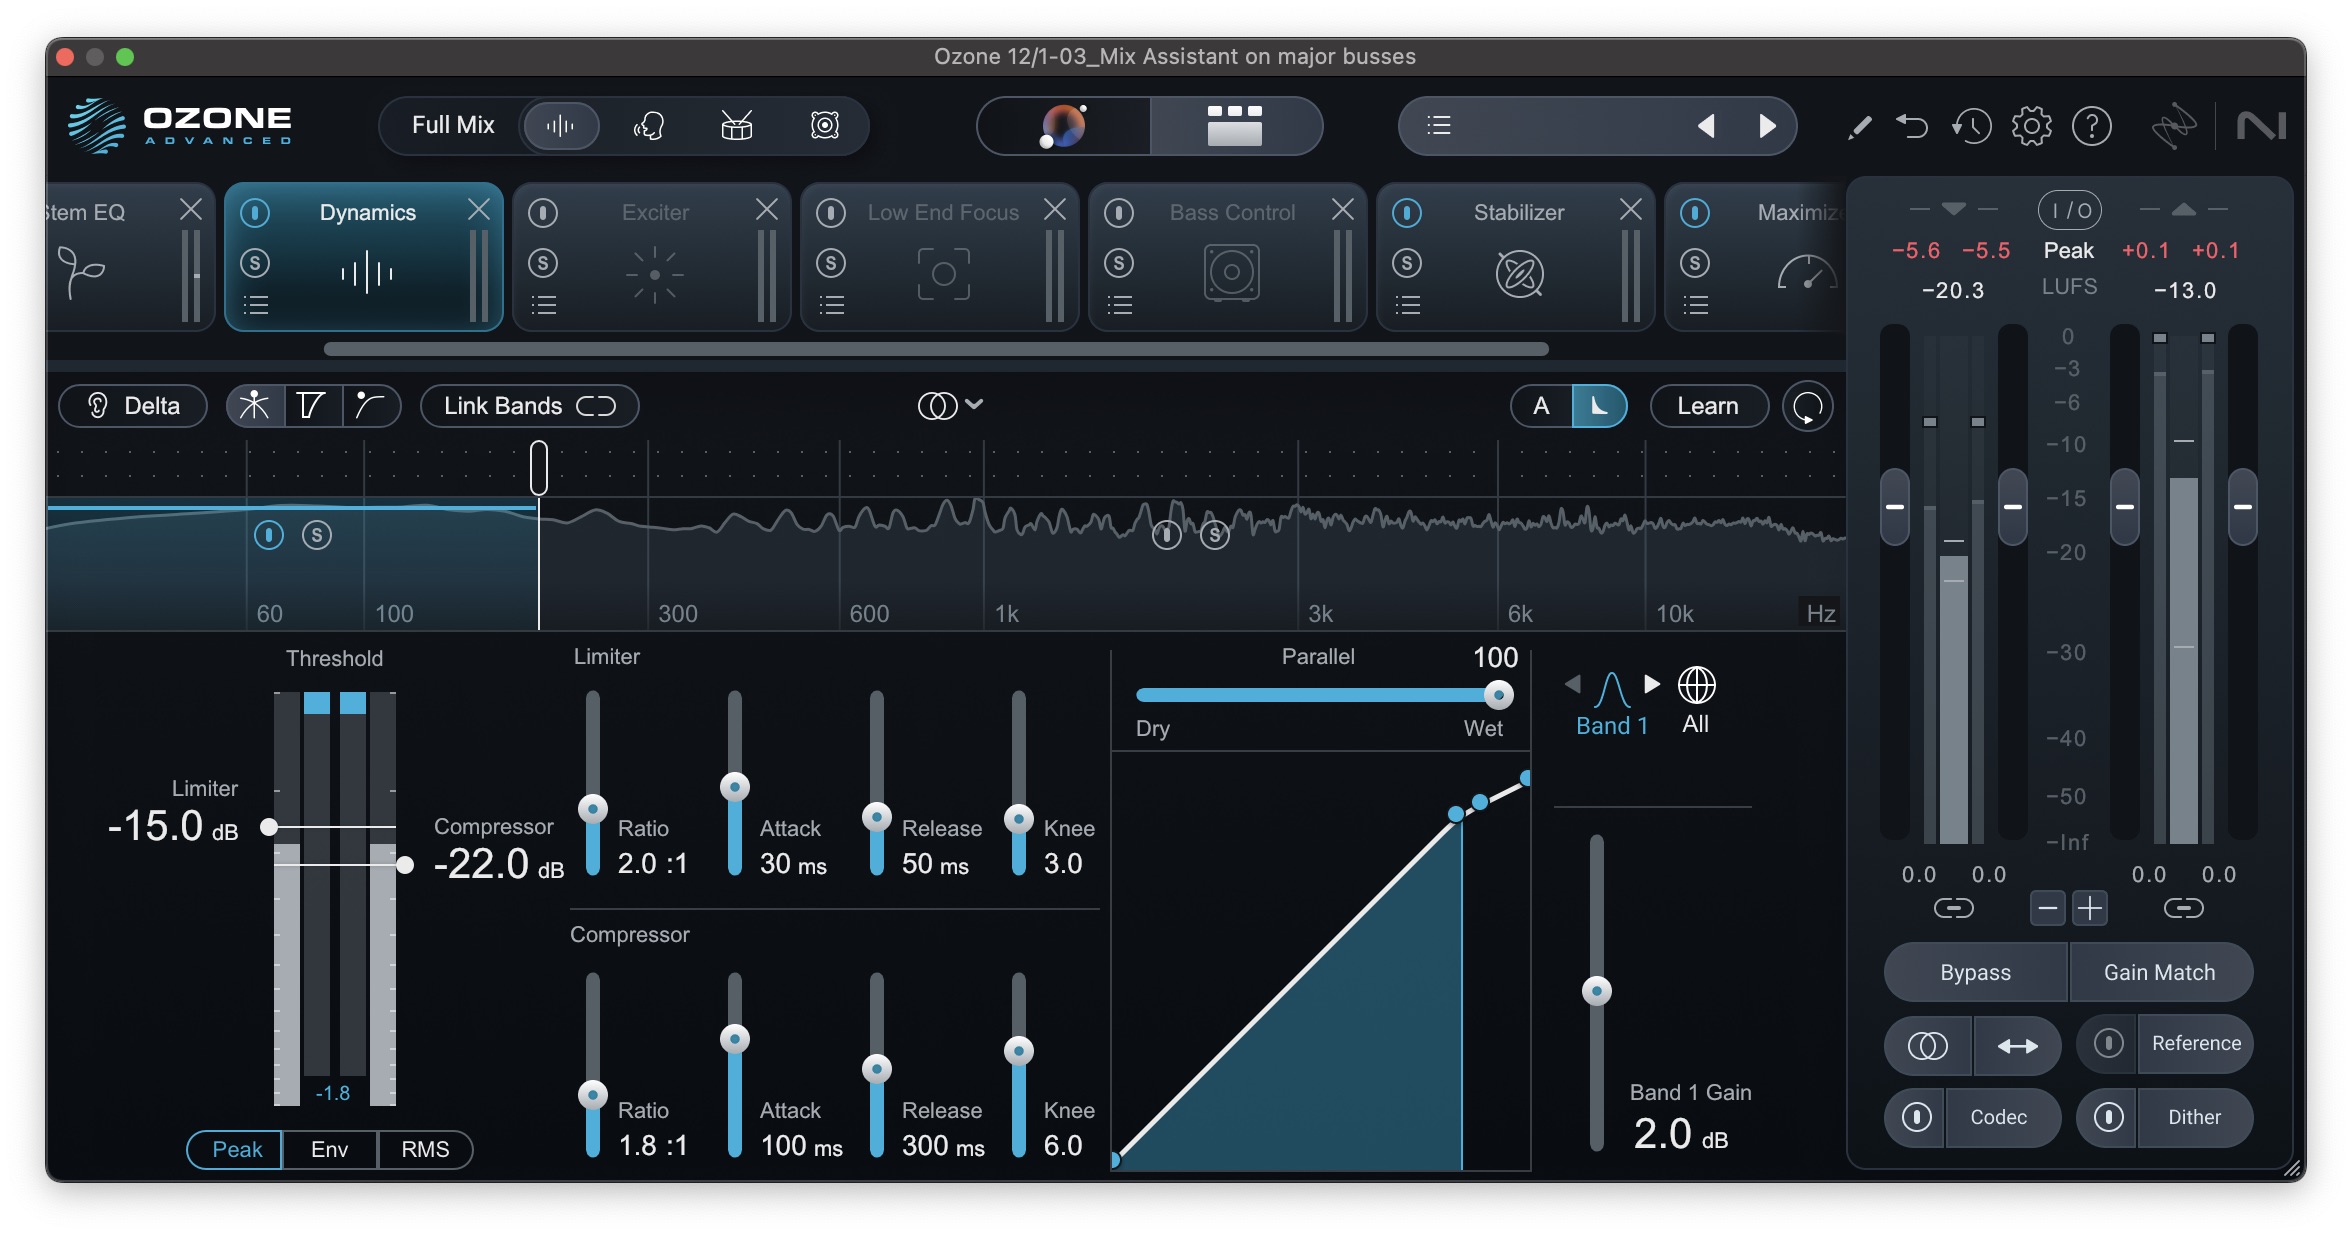
Task: Open the Exciter module preset list
Action: click(x=544, y=305)
